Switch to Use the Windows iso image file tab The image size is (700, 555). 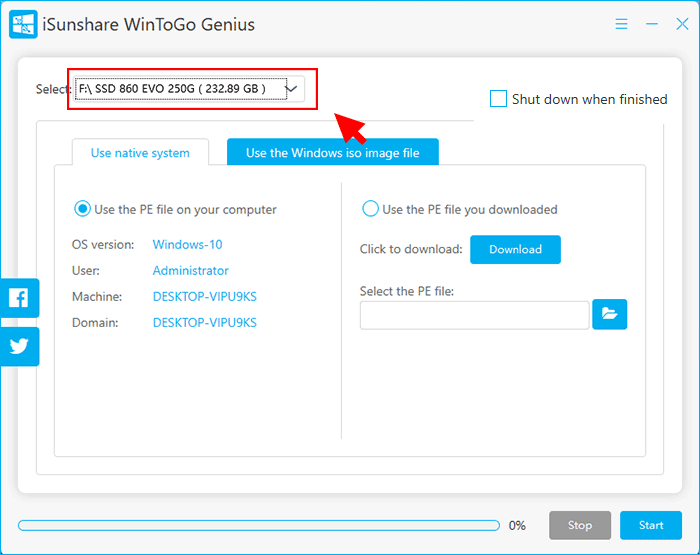[333, 152]
